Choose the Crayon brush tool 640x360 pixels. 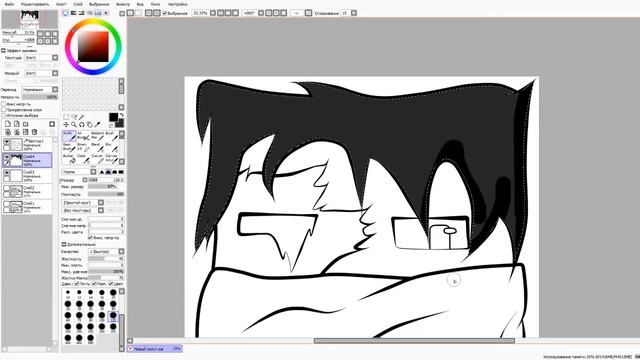click(97, 159)
